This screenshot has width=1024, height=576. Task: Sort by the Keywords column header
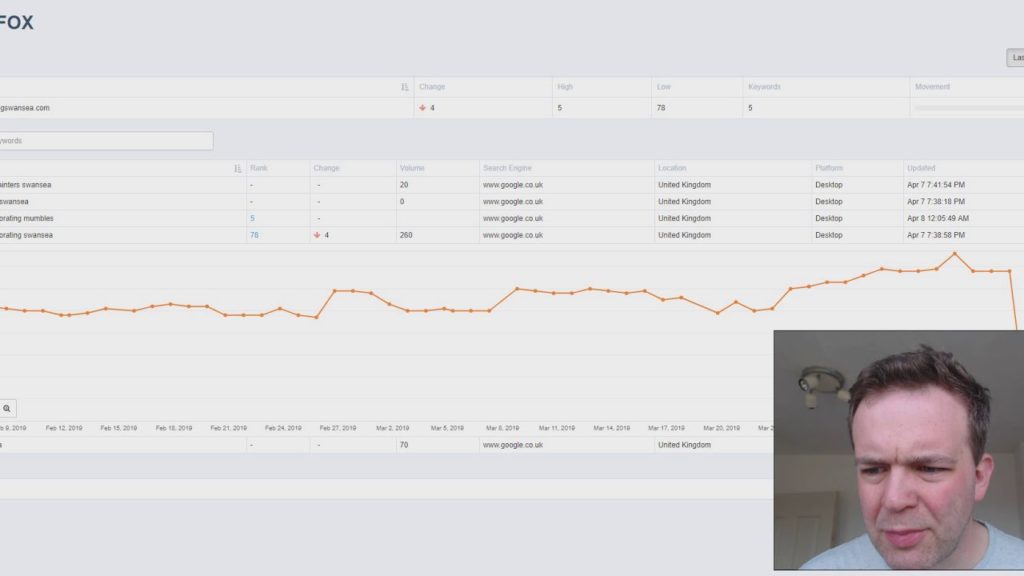coord(764,87)
